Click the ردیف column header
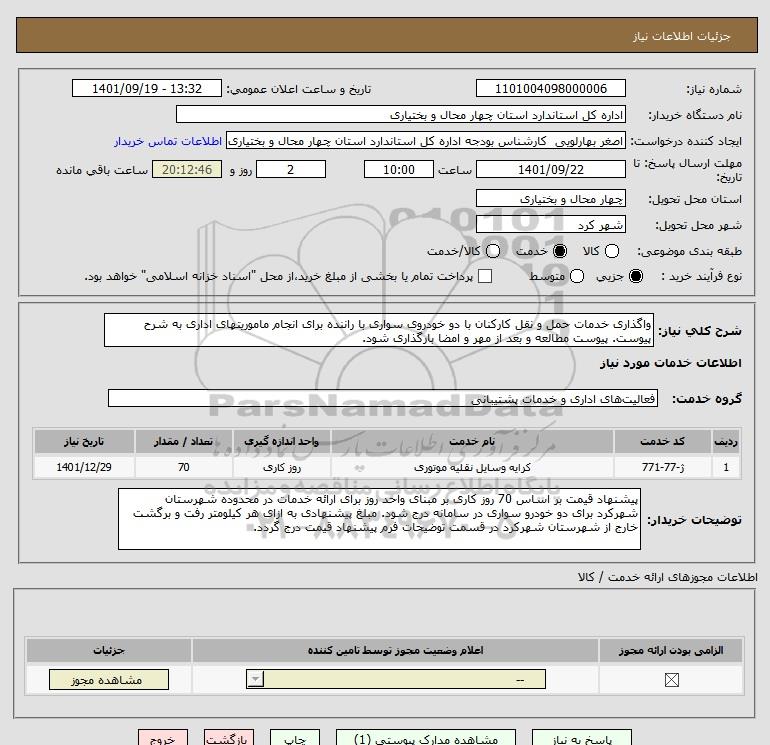This screenshot has width=770, height=745. (726, 441)
